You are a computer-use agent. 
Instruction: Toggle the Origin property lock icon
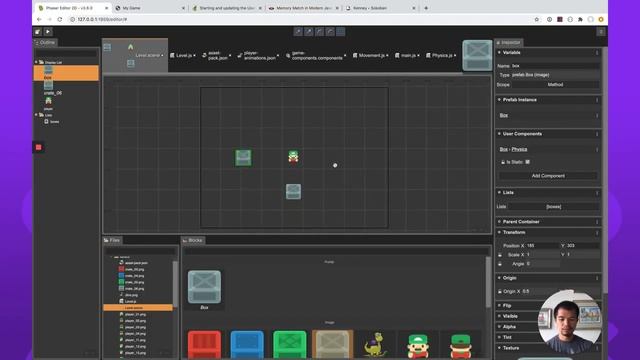point(500,291)
